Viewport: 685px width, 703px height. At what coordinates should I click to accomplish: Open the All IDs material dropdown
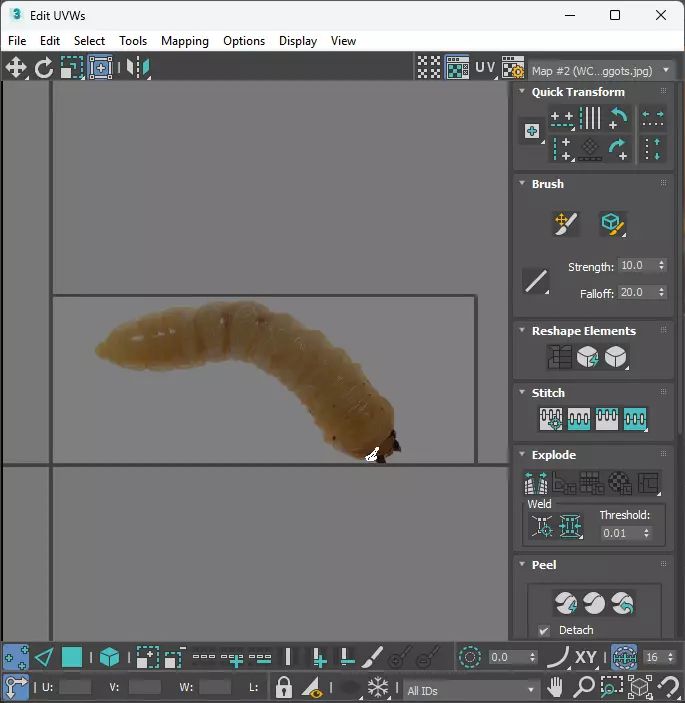469,690
